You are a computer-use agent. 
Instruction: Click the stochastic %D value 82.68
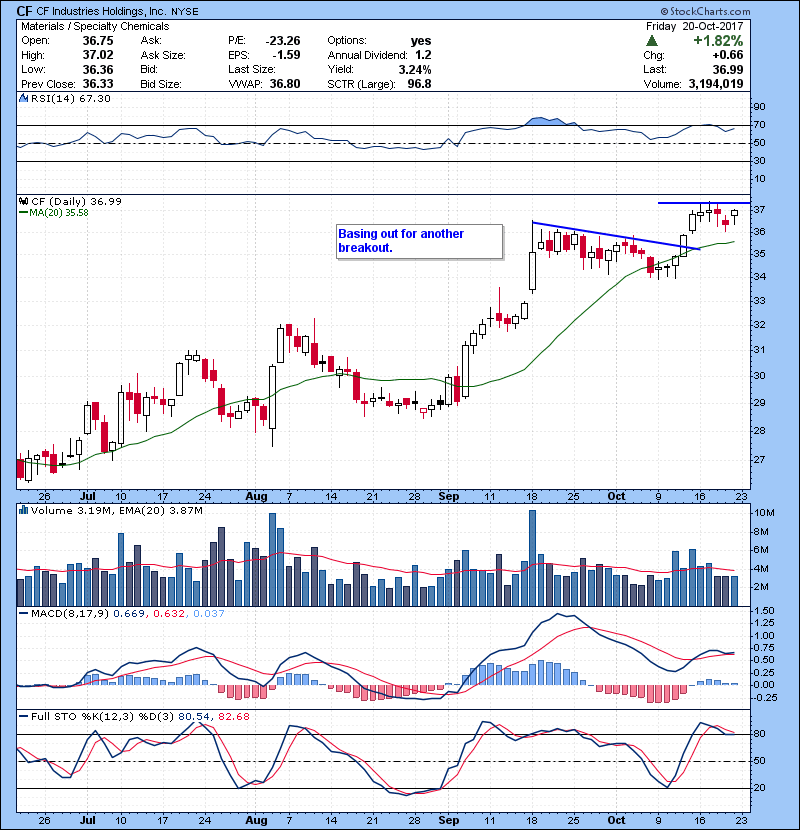click(233, 716)
